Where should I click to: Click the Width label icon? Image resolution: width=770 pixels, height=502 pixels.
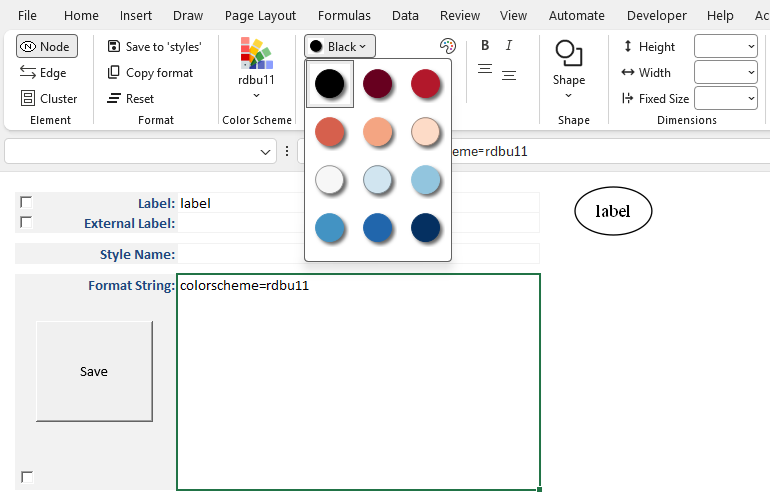628,73
